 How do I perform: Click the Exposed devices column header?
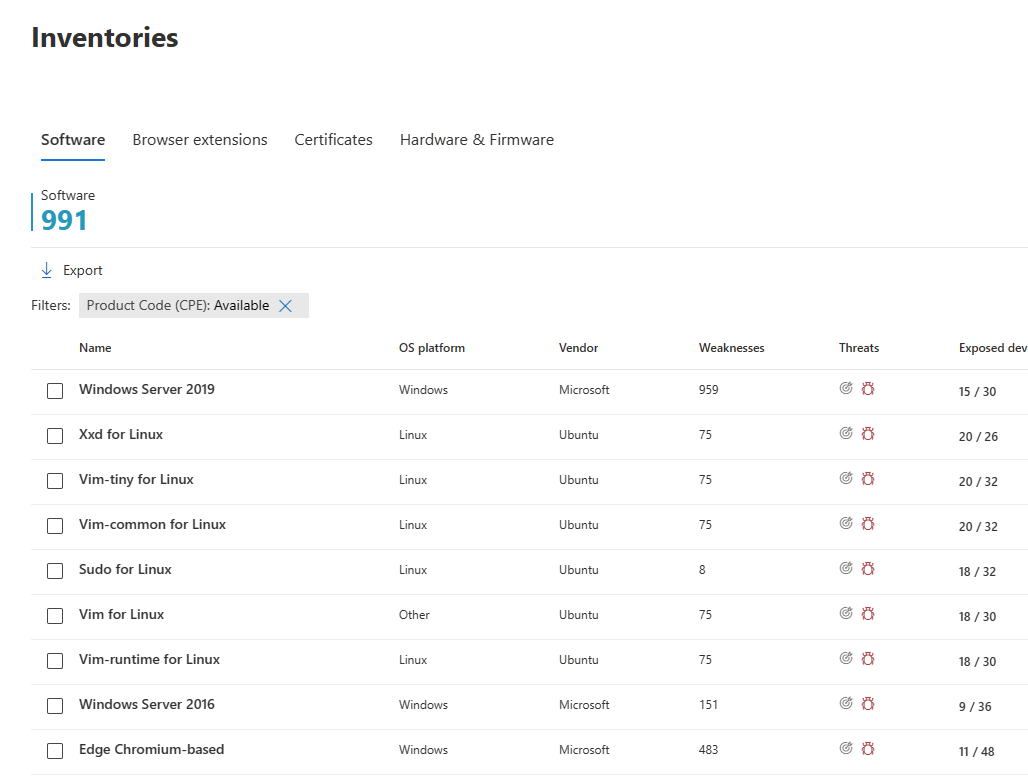point(993,348)
